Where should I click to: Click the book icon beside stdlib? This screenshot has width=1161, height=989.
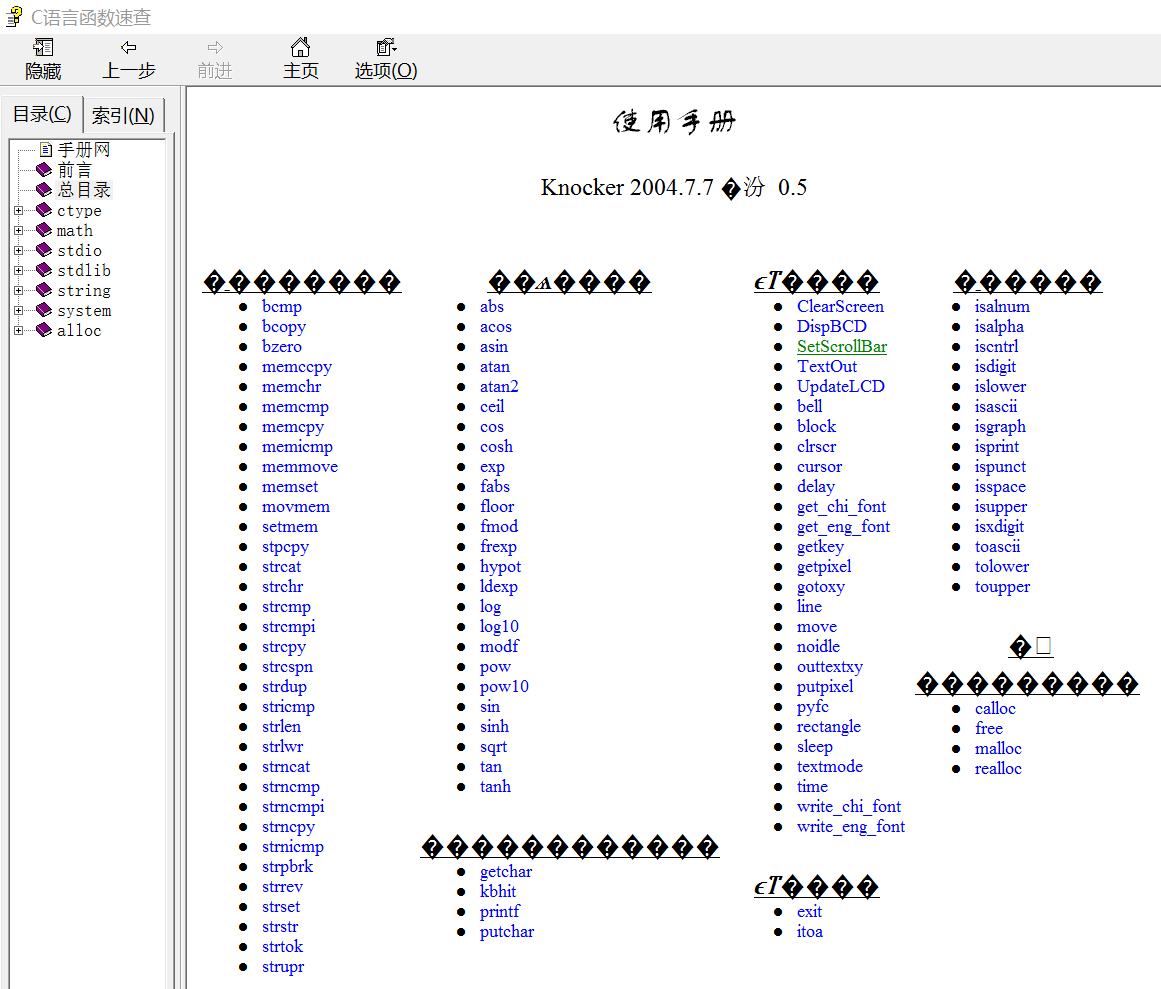pyautogui.click(x=44, y=270)
